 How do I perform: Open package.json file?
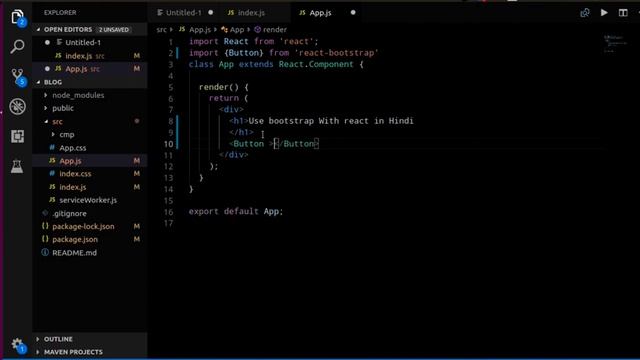[x=75, y=239]
